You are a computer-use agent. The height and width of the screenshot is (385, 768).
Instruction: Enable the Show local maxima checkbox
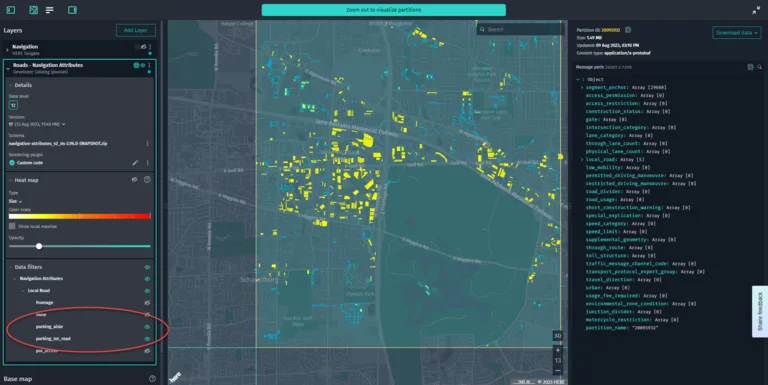coord(12,226)
